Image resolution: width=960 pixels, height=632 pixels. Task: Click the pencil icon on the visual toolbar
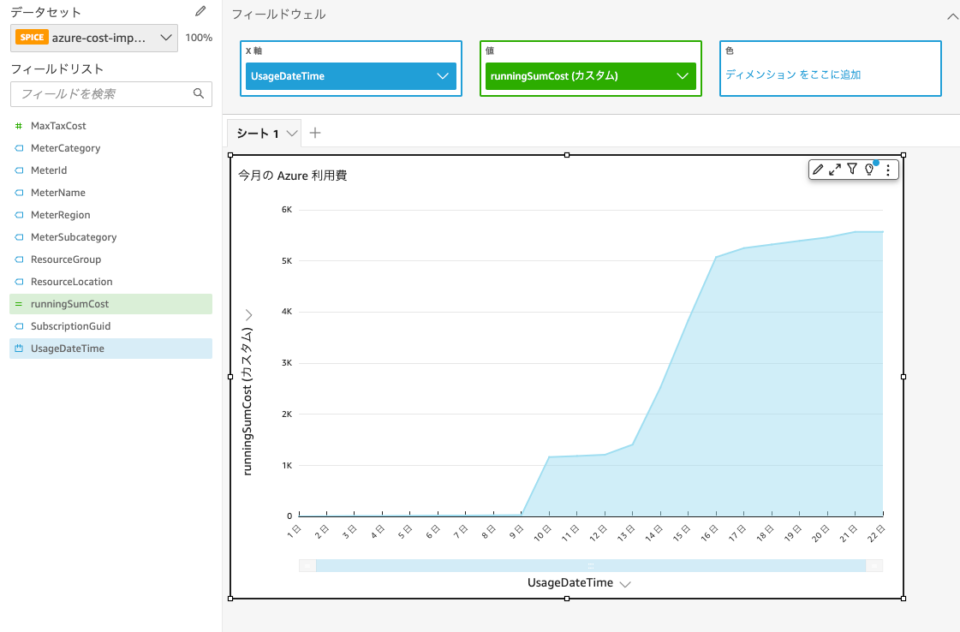point(818,169)
